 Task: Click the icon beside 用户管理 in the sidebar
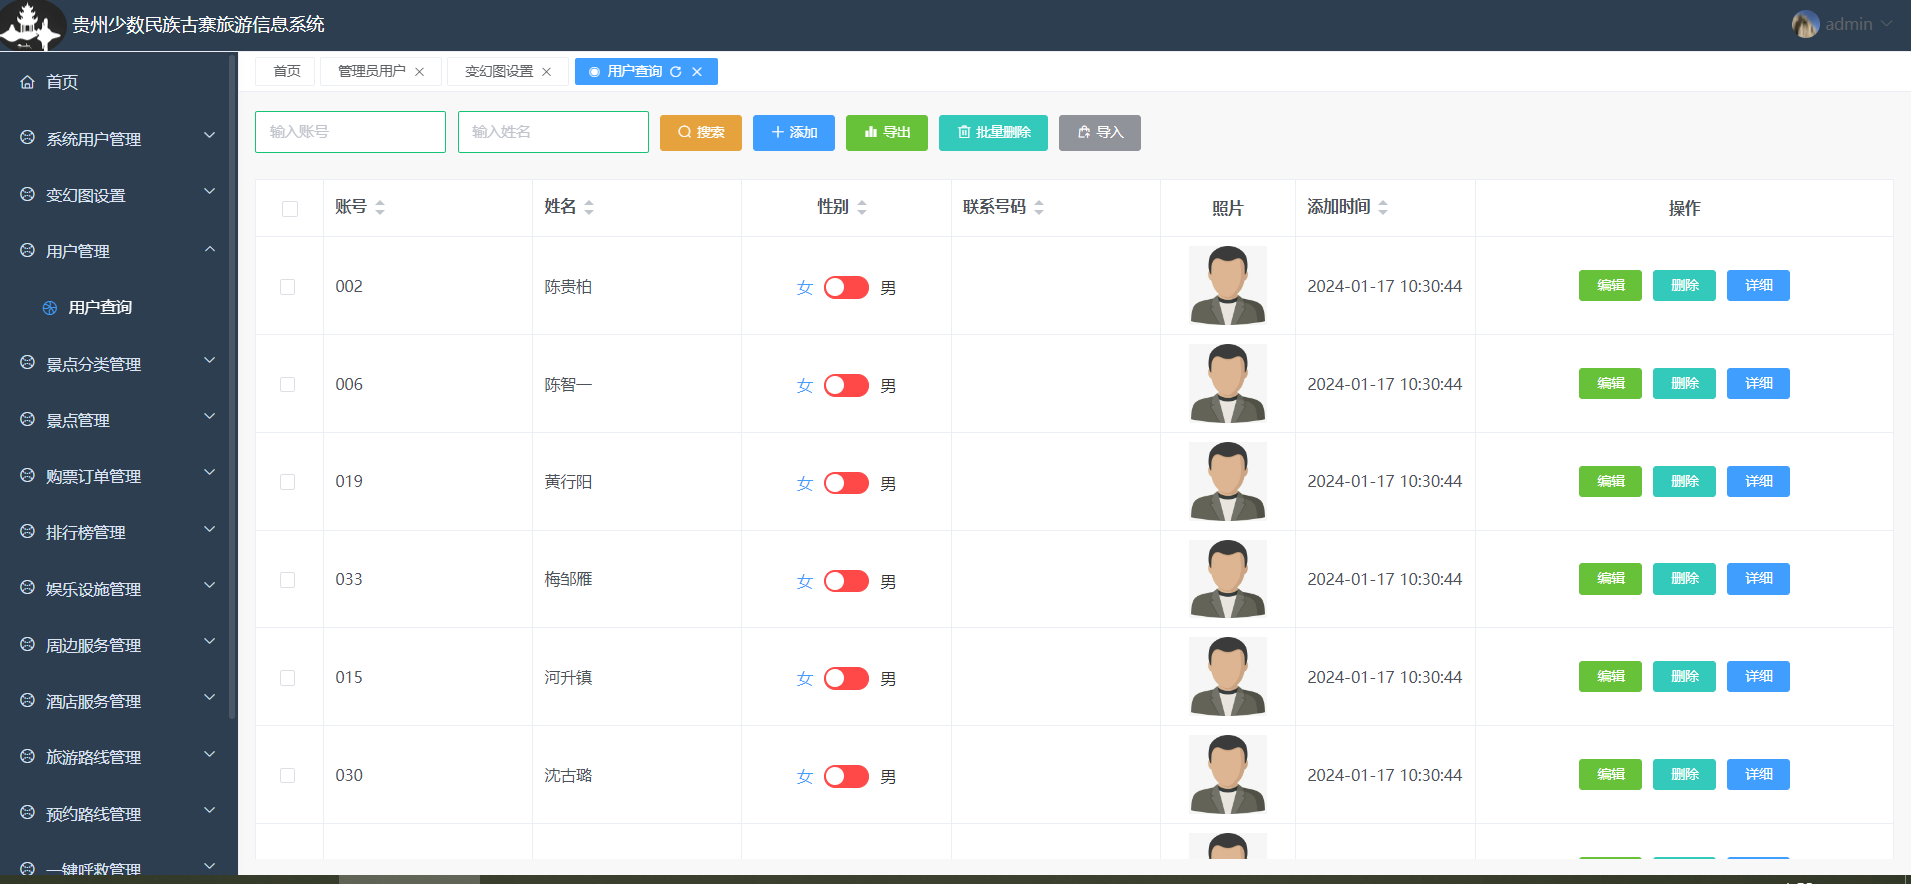(x=27, y=250)
